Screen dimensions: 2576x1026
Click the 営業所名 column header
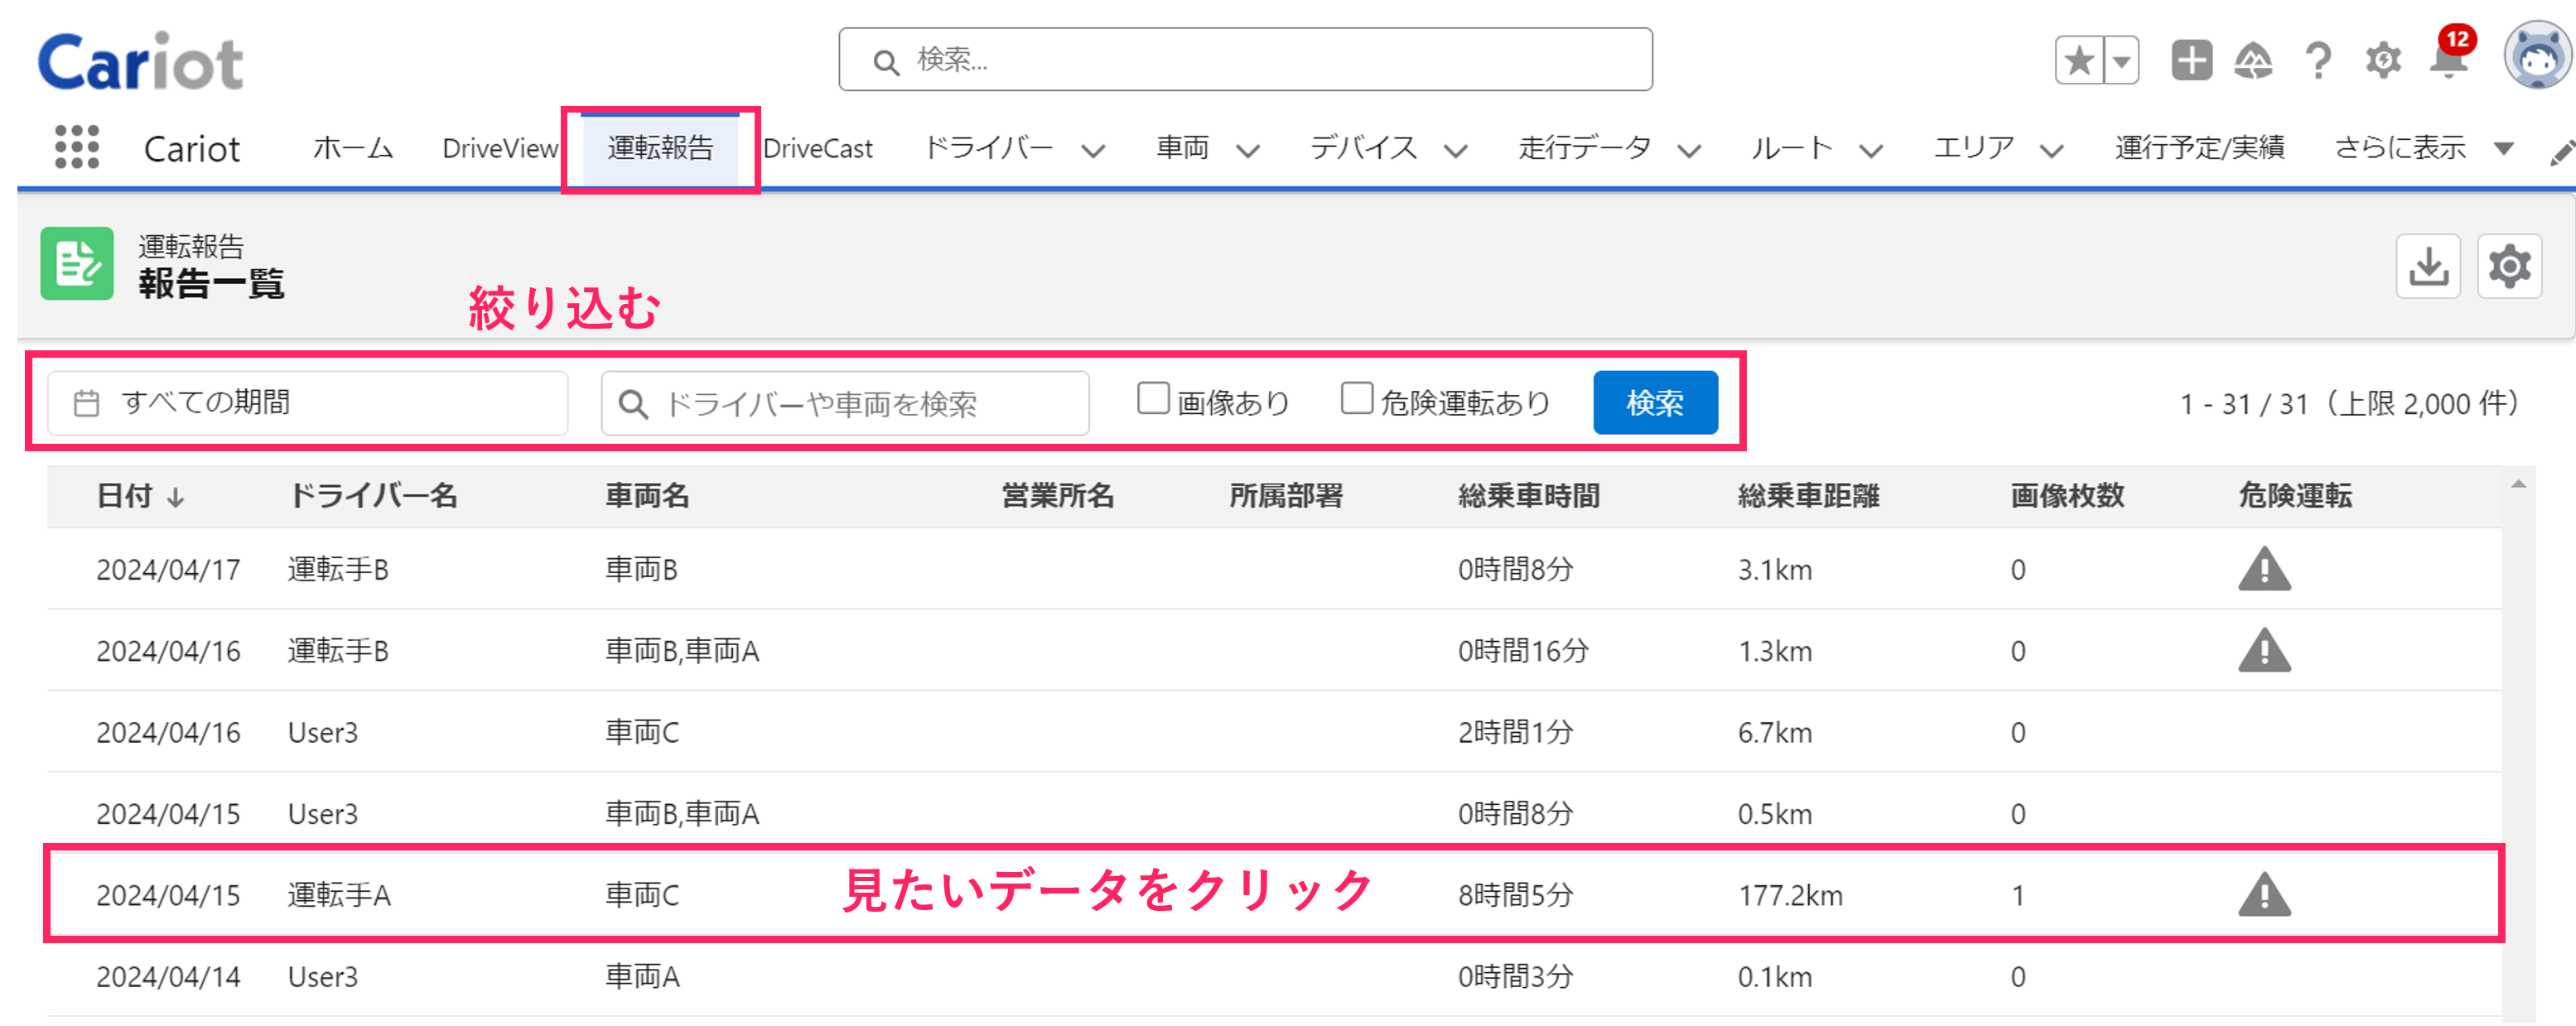[x=1057, y=496]
